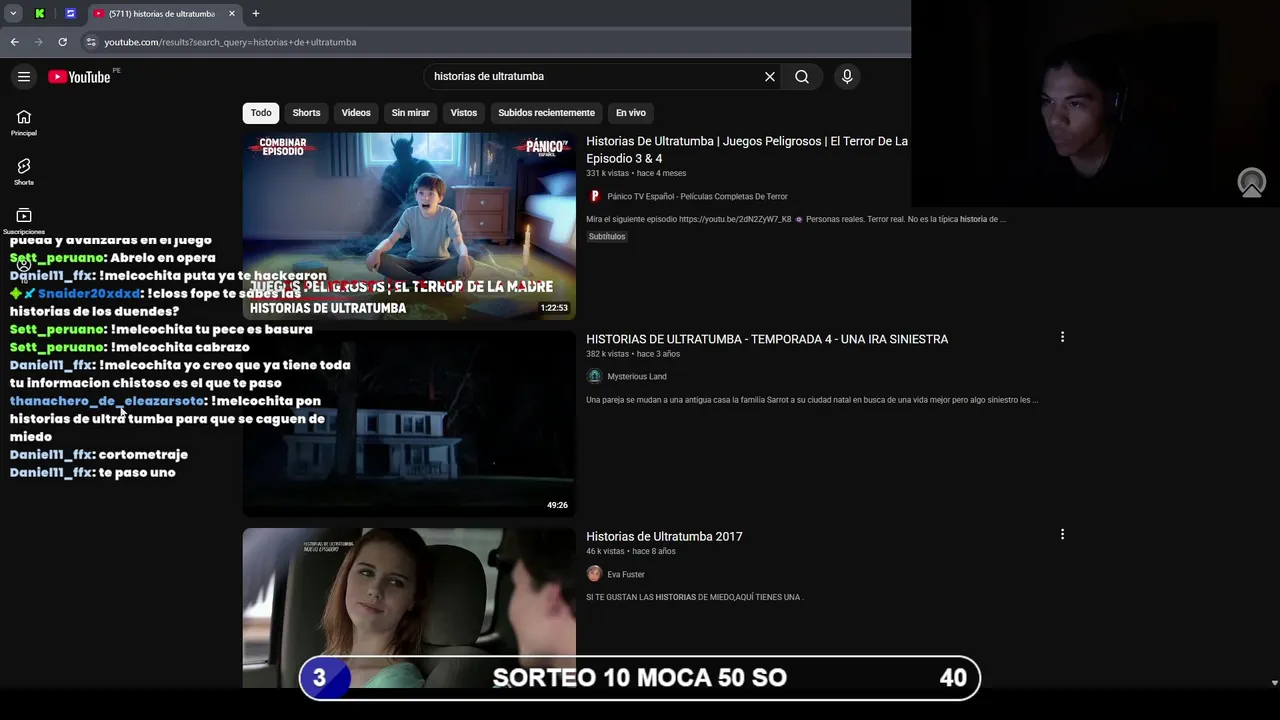Select the En vivo filter chip
This screenshot has width=1280, height=720.
click(x=630, y=113)
